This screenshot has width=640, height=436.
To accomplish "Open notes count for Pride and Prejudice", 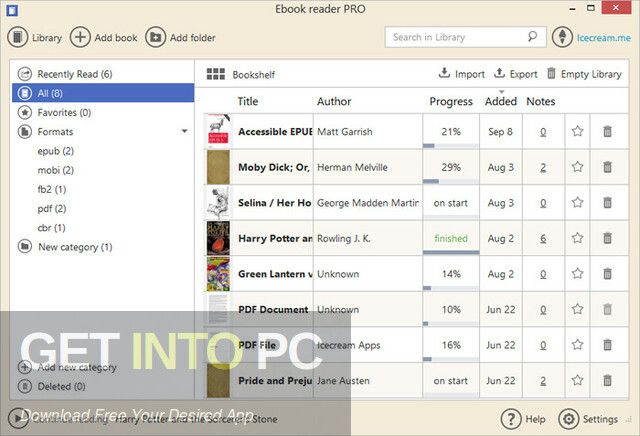I will 543,381.
